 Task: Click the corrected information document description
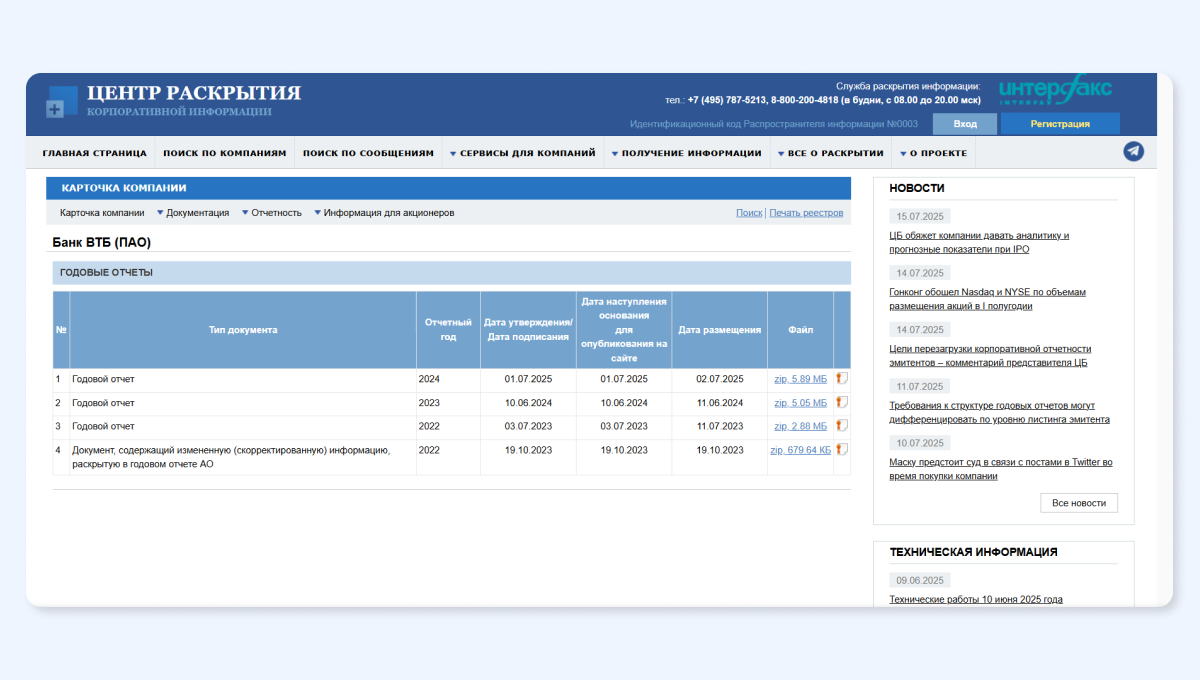(x=231, y=457)
